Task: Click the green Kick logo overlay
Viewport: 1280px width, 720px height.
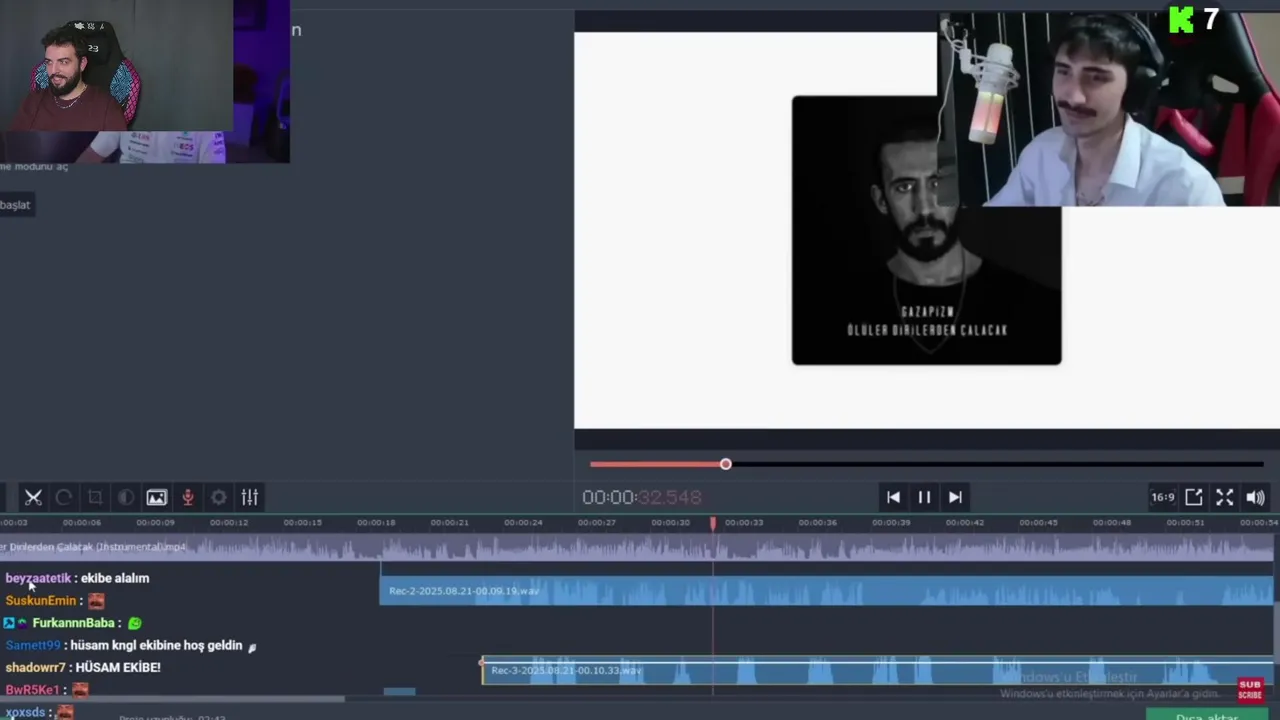Action: [x=1182, y=20]
